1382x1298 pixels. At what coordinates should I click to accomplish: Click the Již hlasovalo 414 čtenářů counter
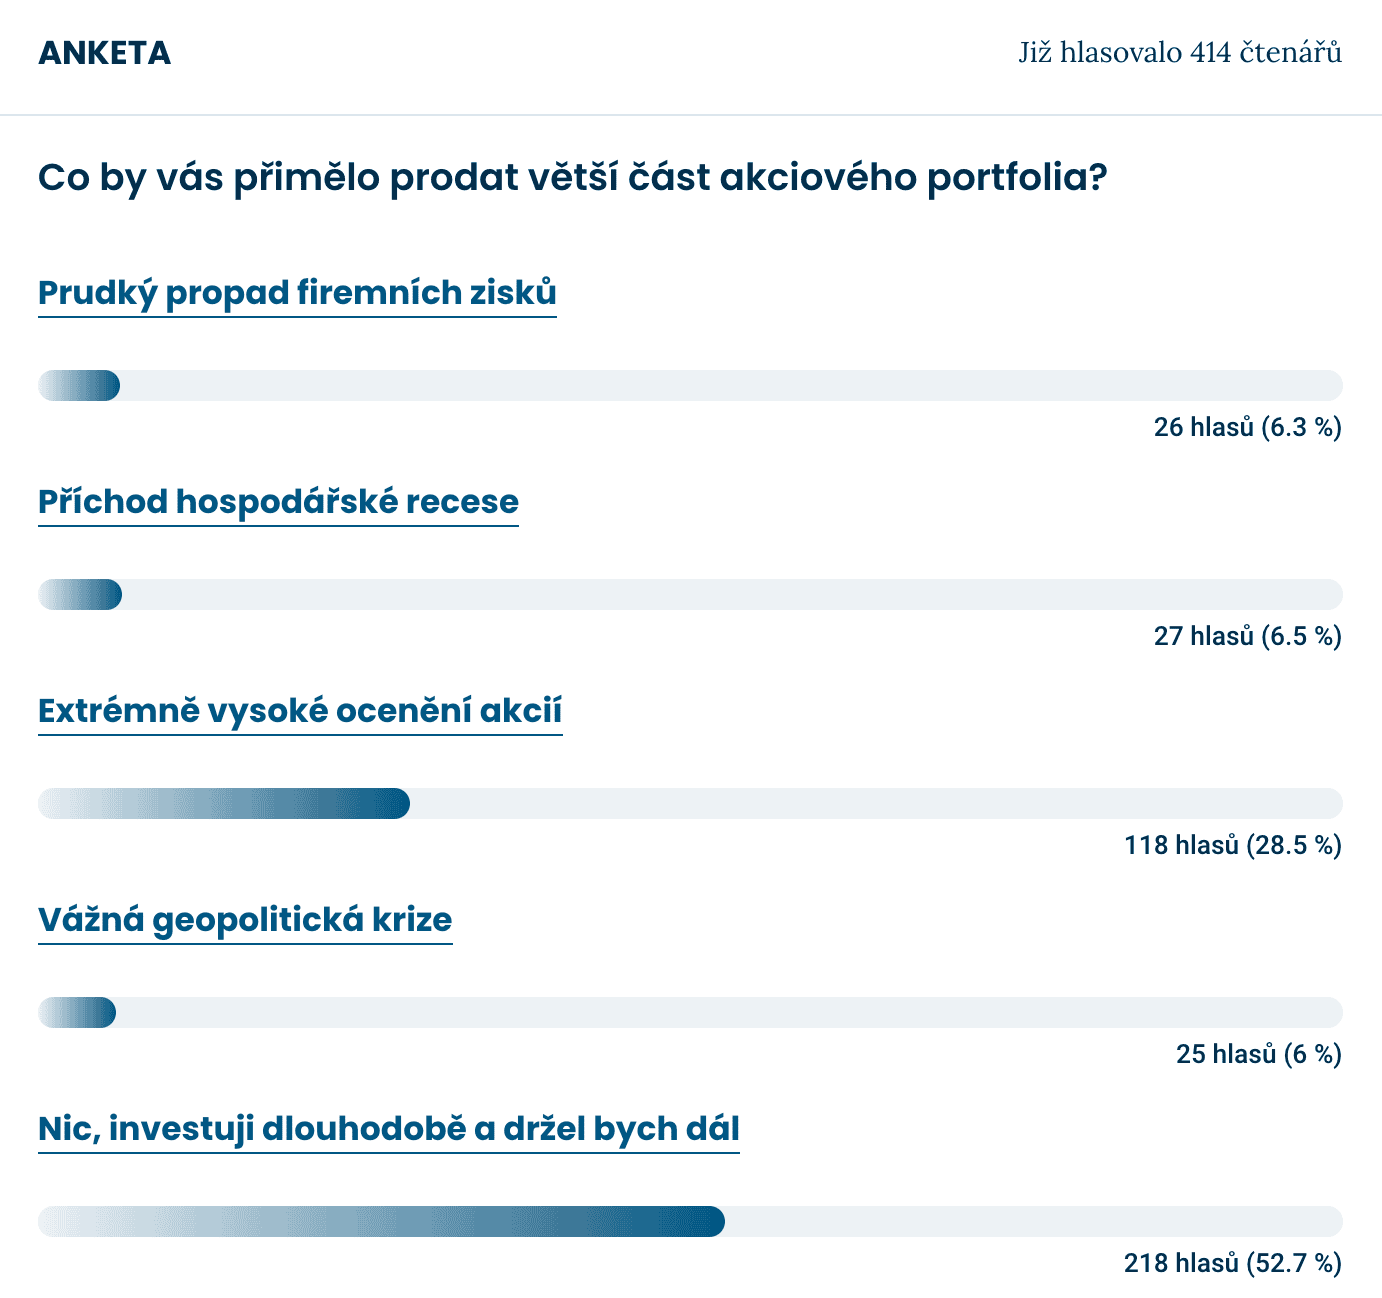pos(1180,52)
